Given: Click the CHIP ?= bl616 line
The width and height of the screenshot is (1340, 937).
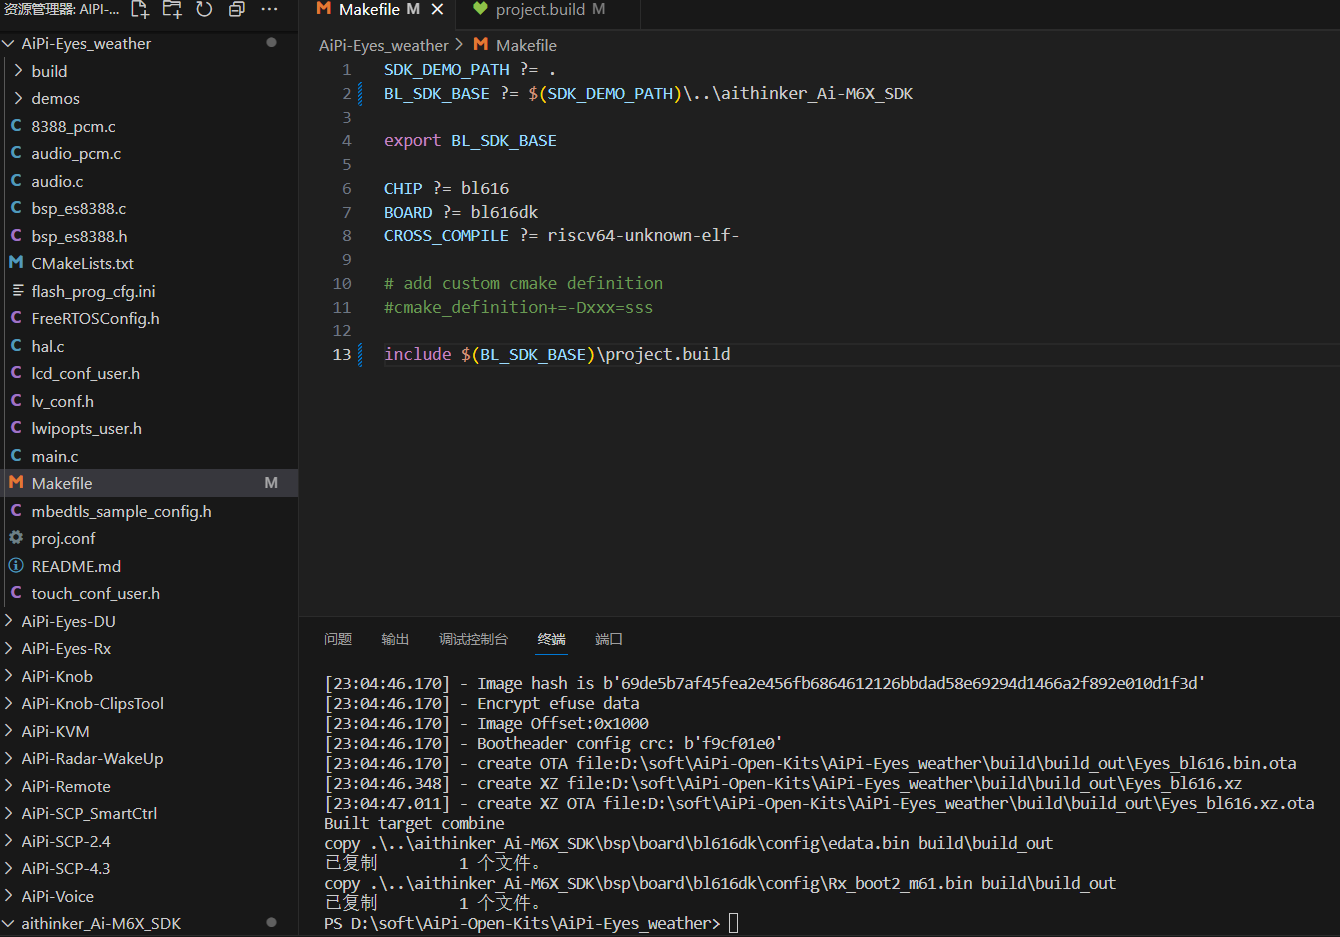Looking at the screenshot, I should pyautogui.click(x=446, y=189).
